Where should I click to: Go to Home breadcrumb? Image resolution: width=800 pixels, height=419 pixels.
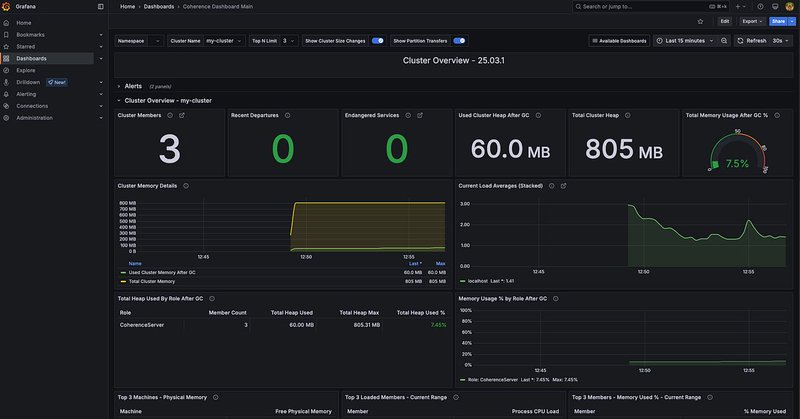[128, 7]
